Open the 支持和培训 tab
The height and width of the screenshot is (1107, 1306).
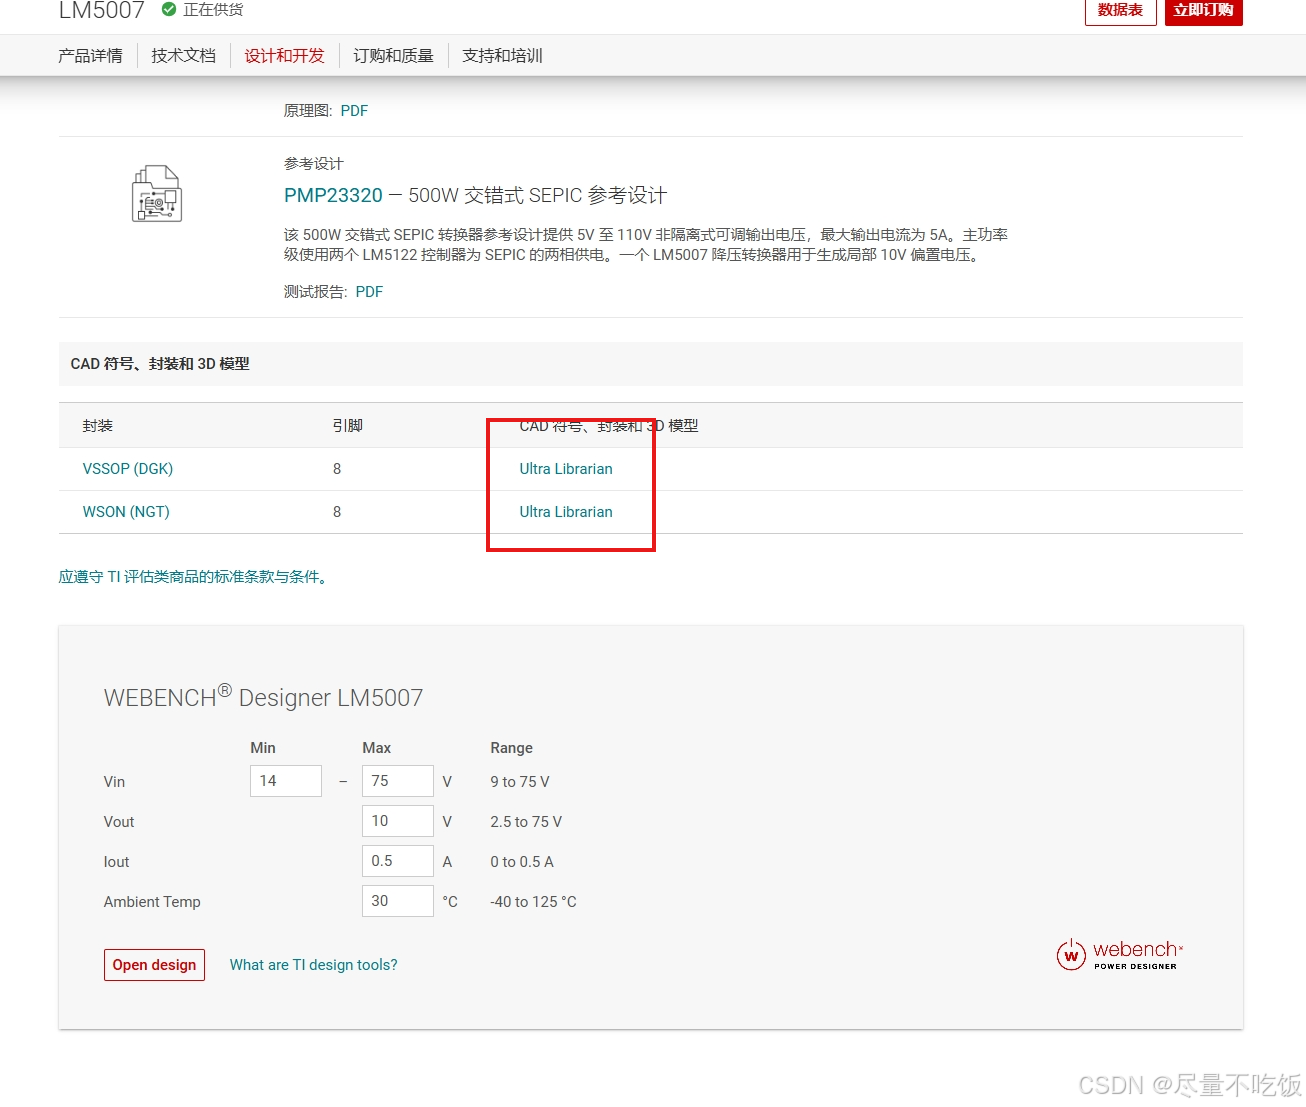[502, 56]
